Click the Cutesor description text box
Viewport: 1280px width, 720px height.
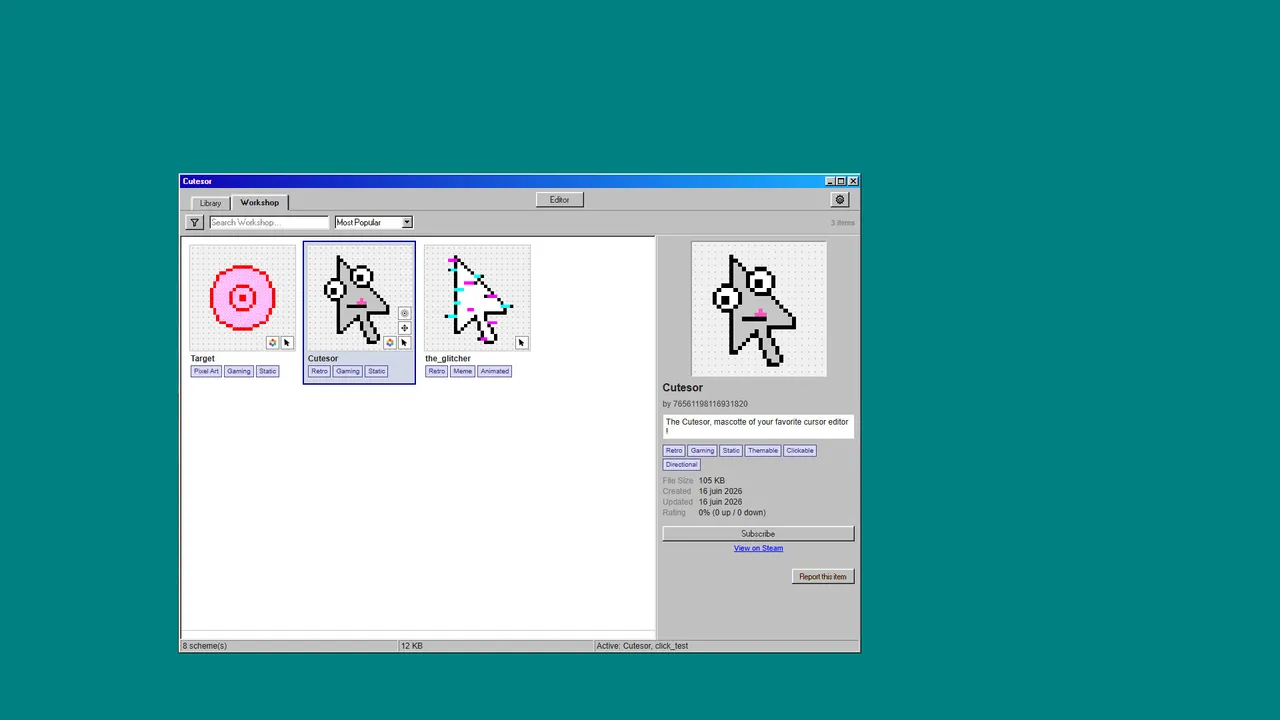coord(758,426)
